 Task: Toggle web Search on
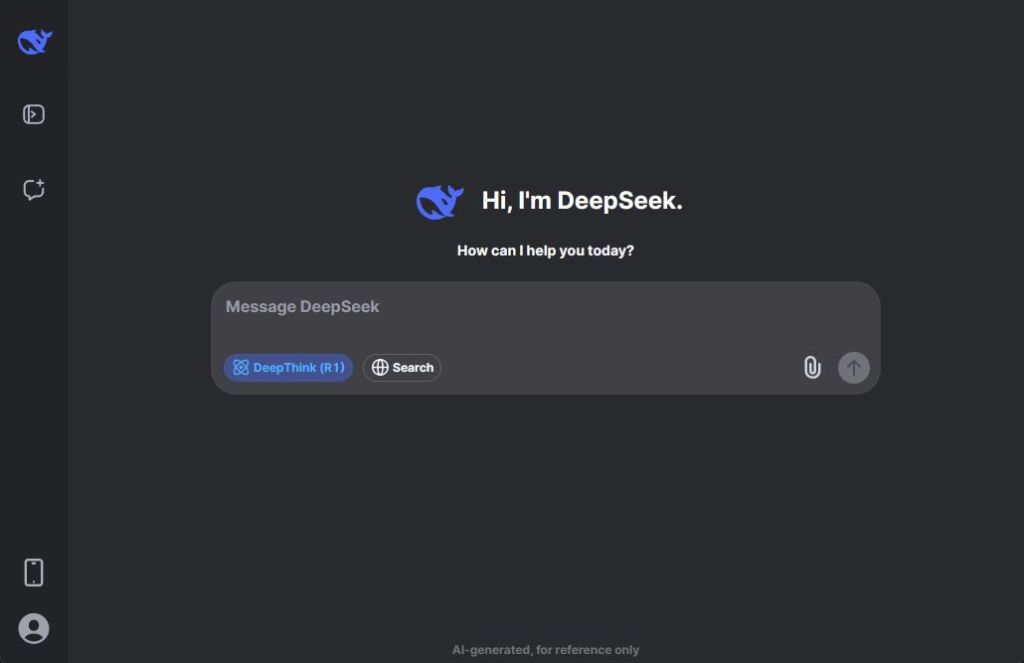point(402,367)
